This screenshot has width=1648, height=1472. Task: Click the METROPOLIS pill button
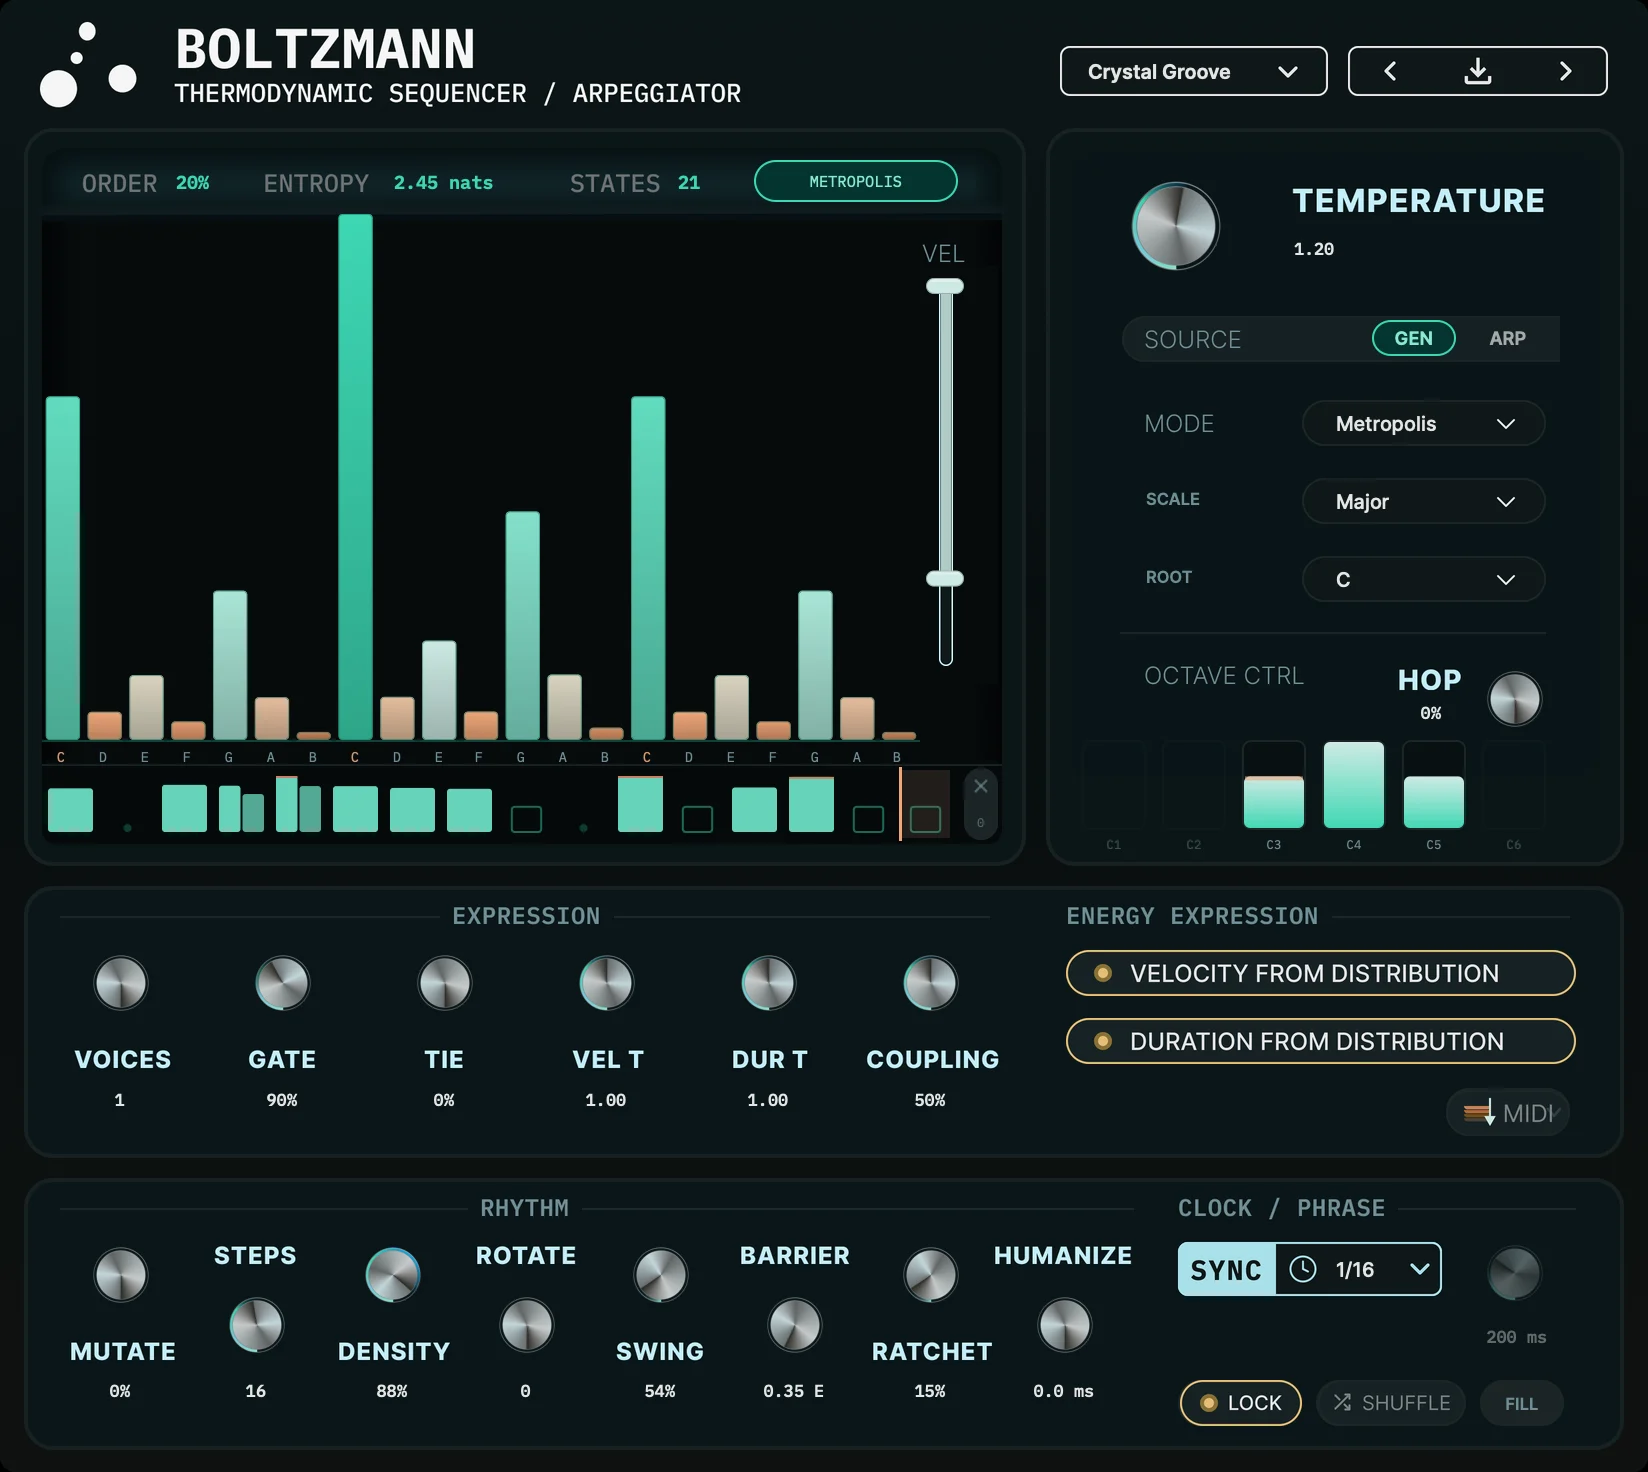click(855, 181)
